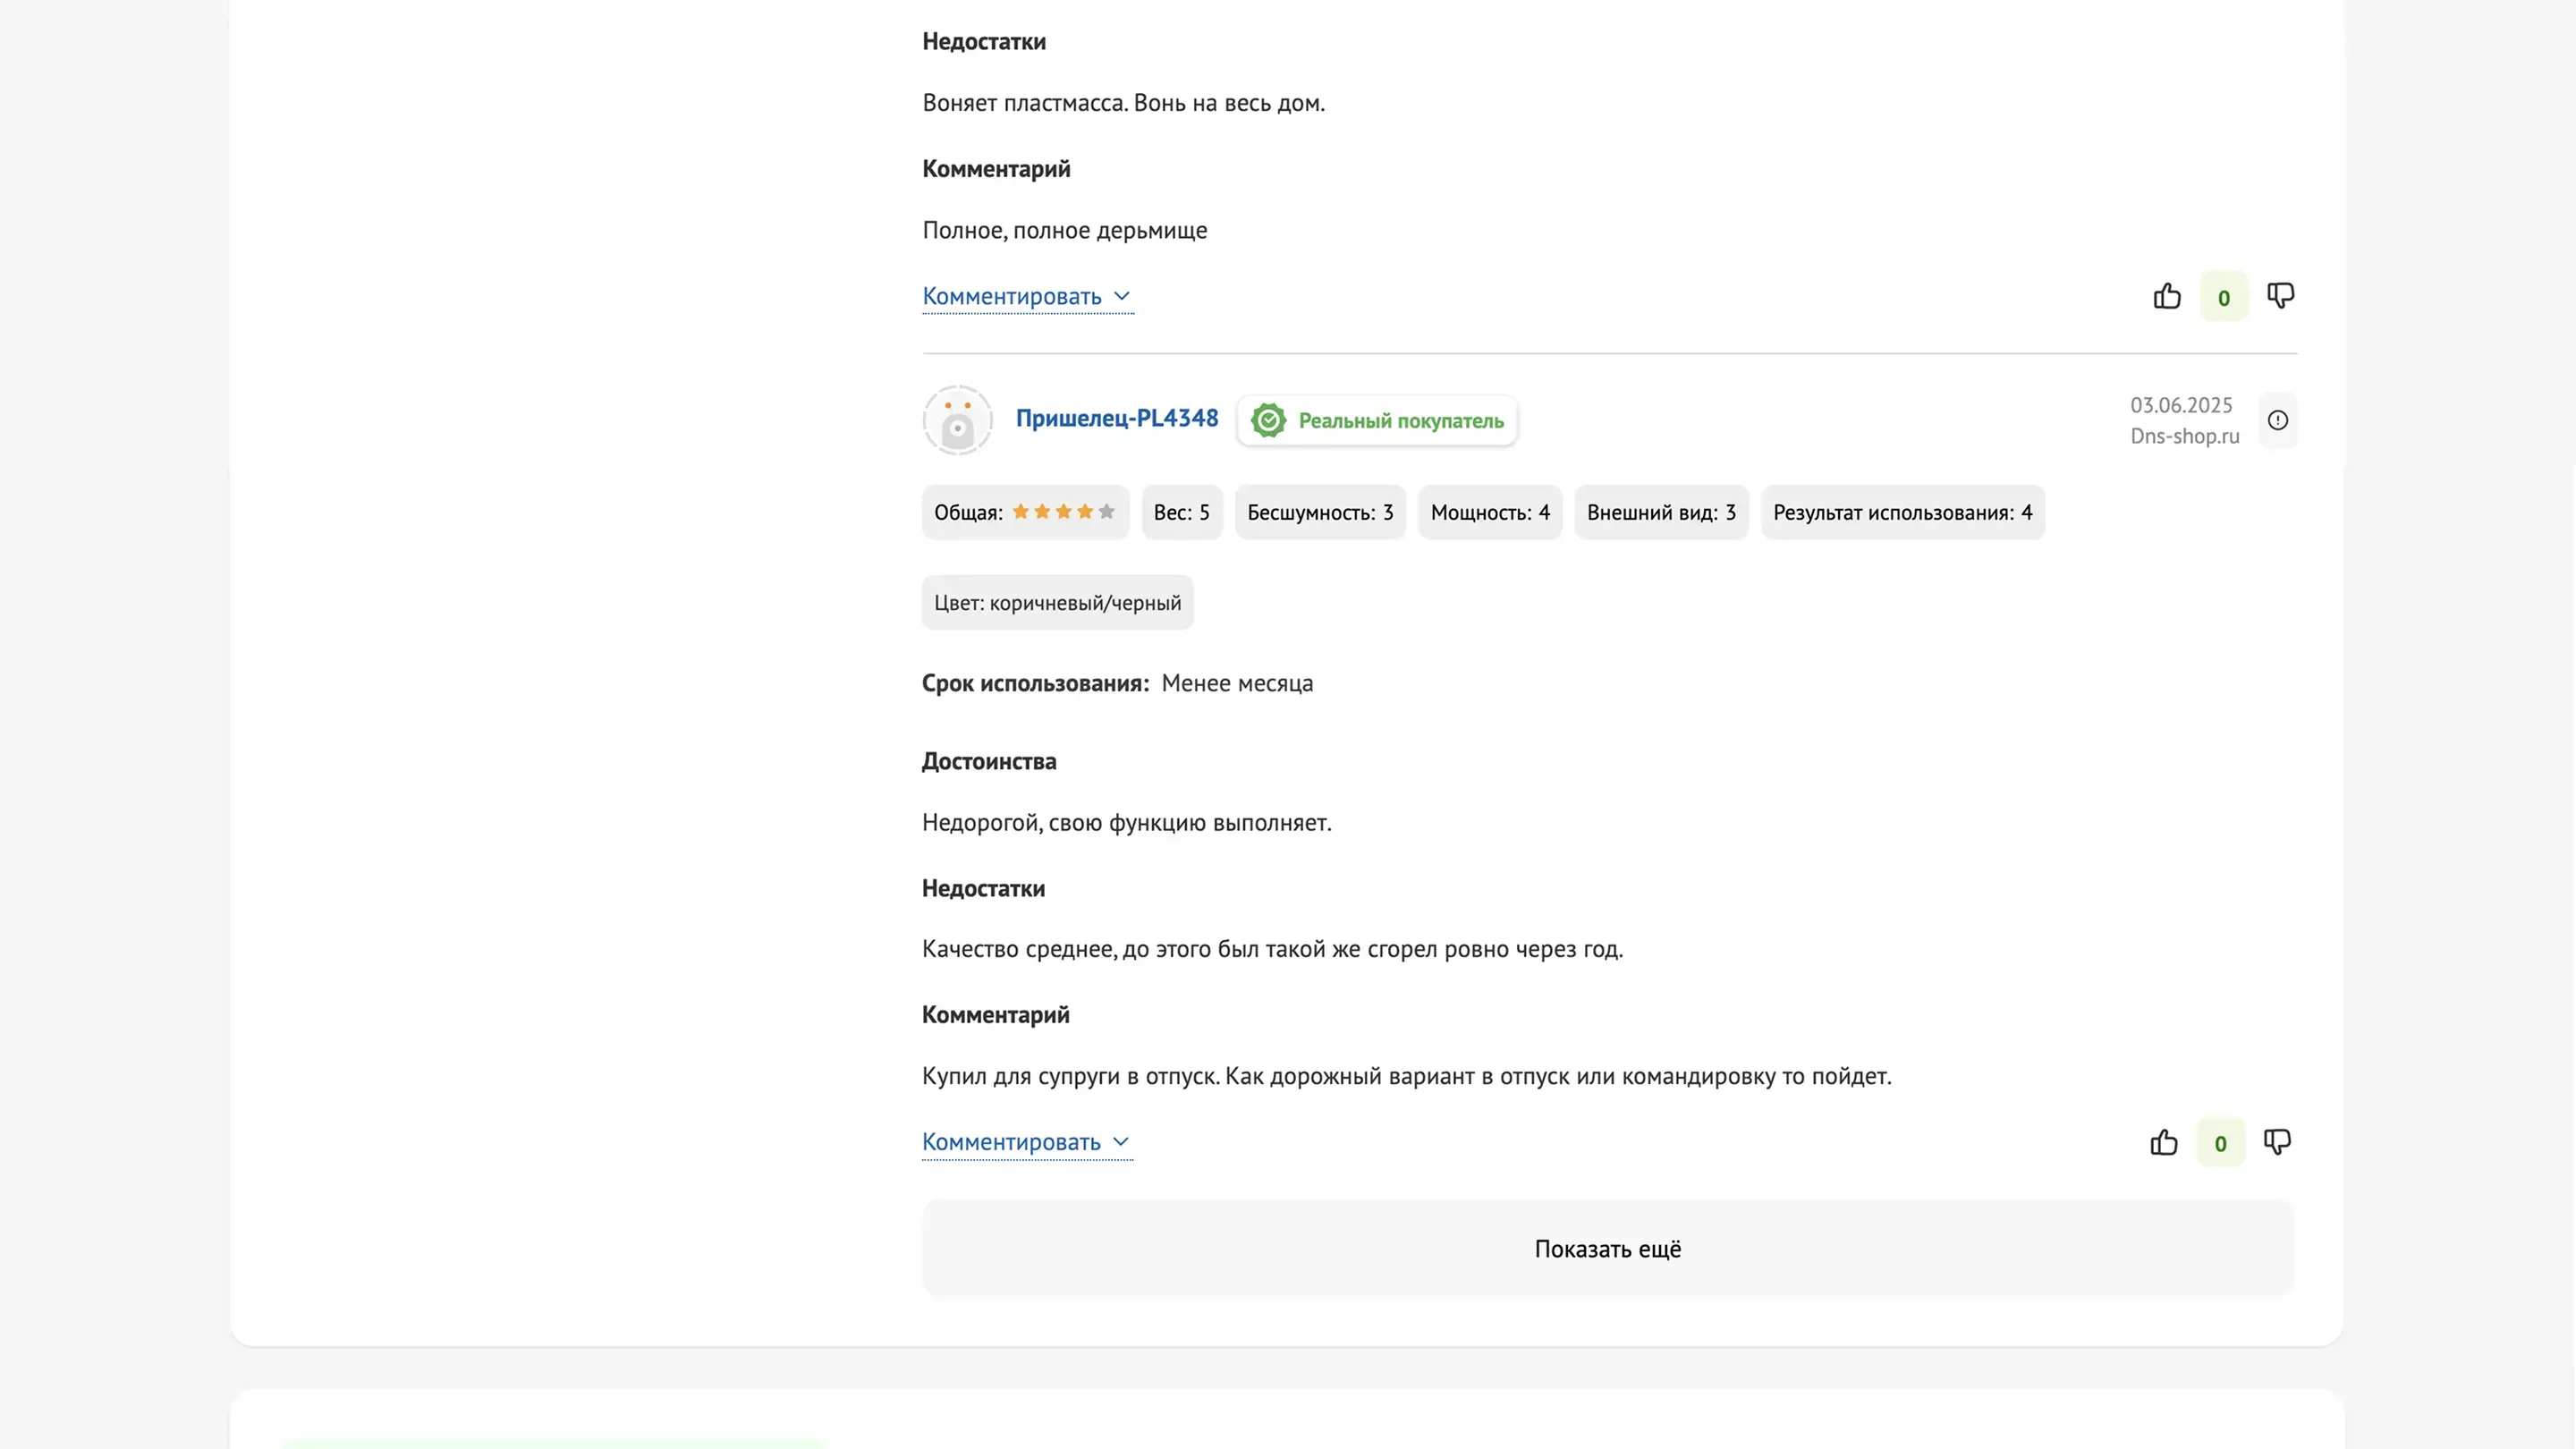This screenshot has height=1449, width=2576.
Task: Select the Цвет: коричневый/черный tag
Action: point(1057,603)
